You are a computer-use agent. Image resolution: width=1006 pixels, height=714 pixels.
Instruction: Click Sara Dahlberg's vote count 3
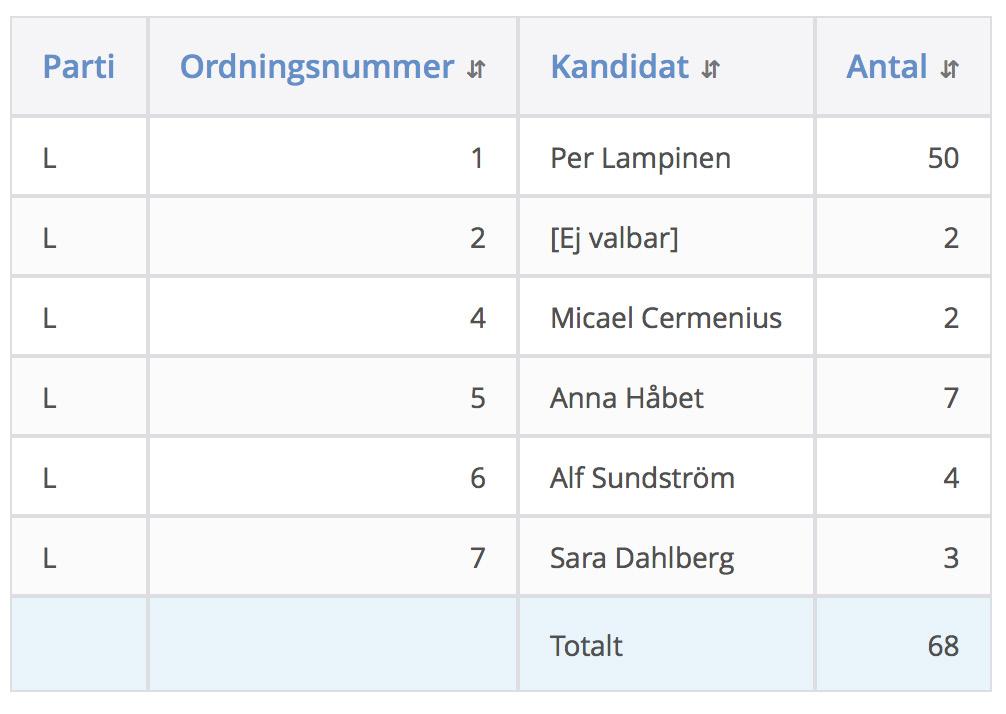951,558
